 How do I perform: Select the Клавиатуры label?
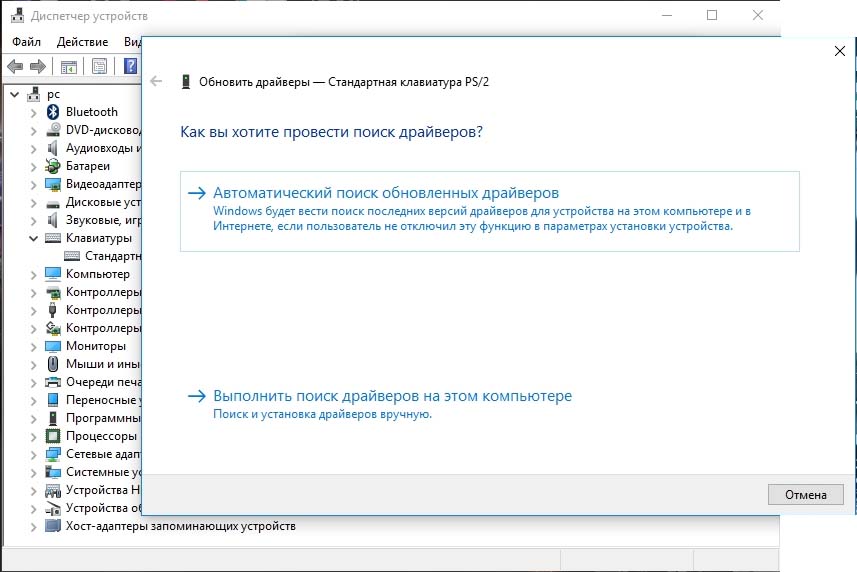(x=99, y=238)
